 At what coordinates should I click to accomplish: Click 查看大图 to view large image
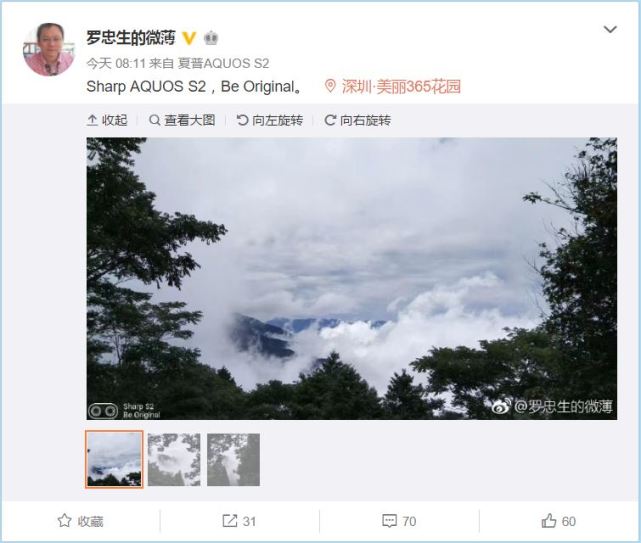click(x=182, y=120)
